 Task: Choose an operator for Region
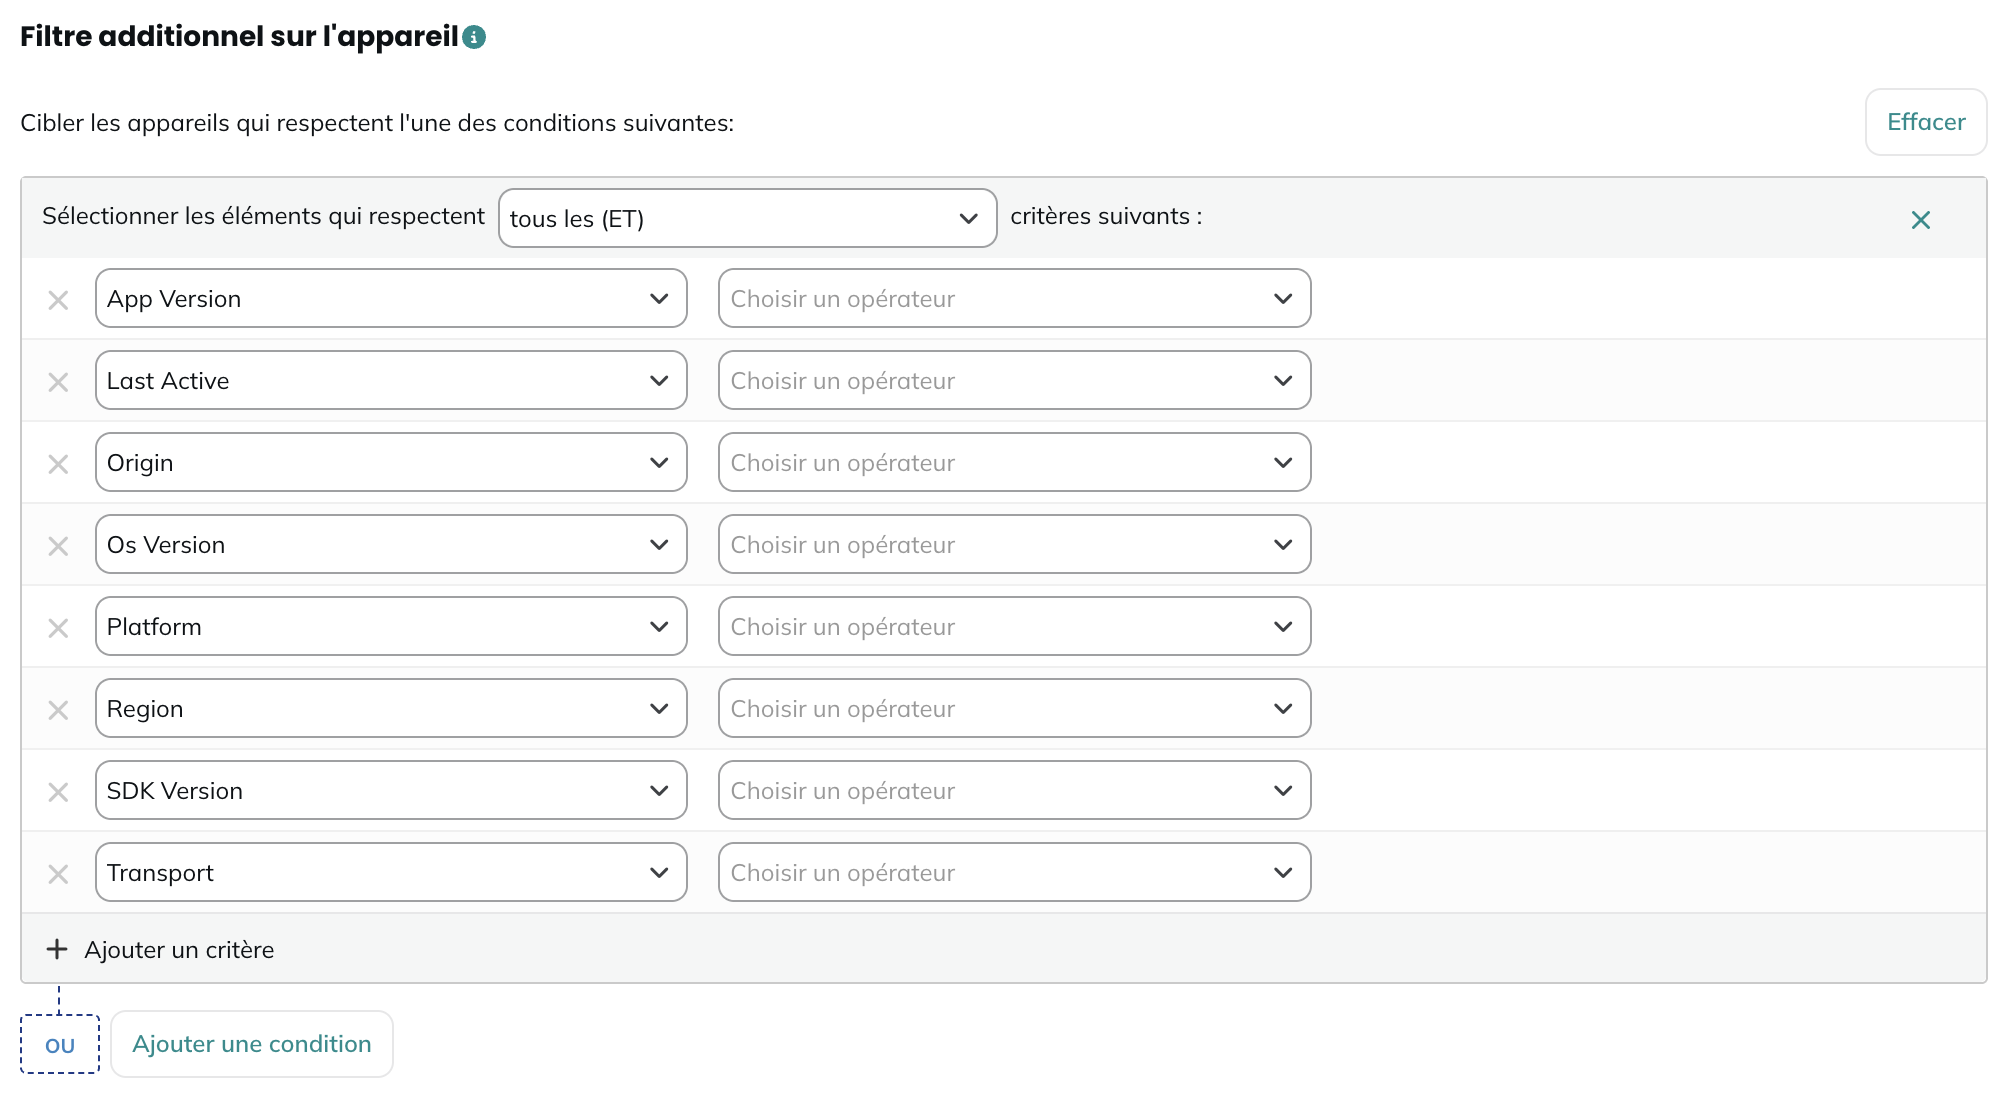coord(1014,708)
